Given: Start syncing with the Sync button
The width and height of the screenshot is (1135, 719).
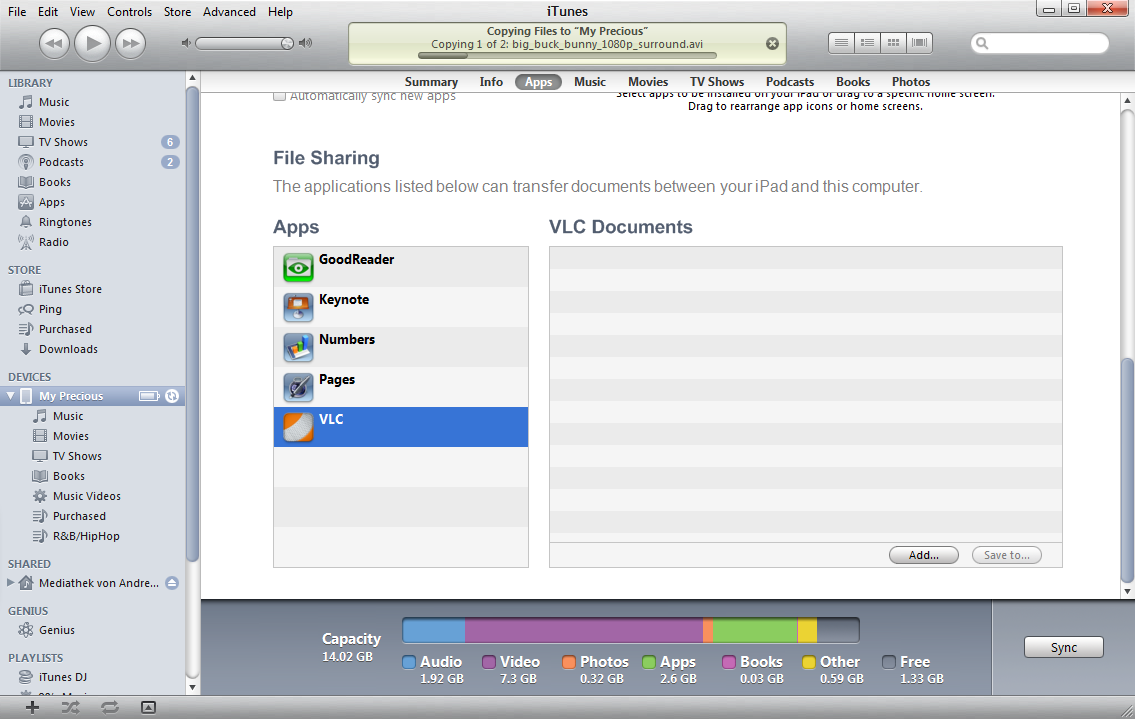Looking at the screenshot, I should [x=1063, y=647].
